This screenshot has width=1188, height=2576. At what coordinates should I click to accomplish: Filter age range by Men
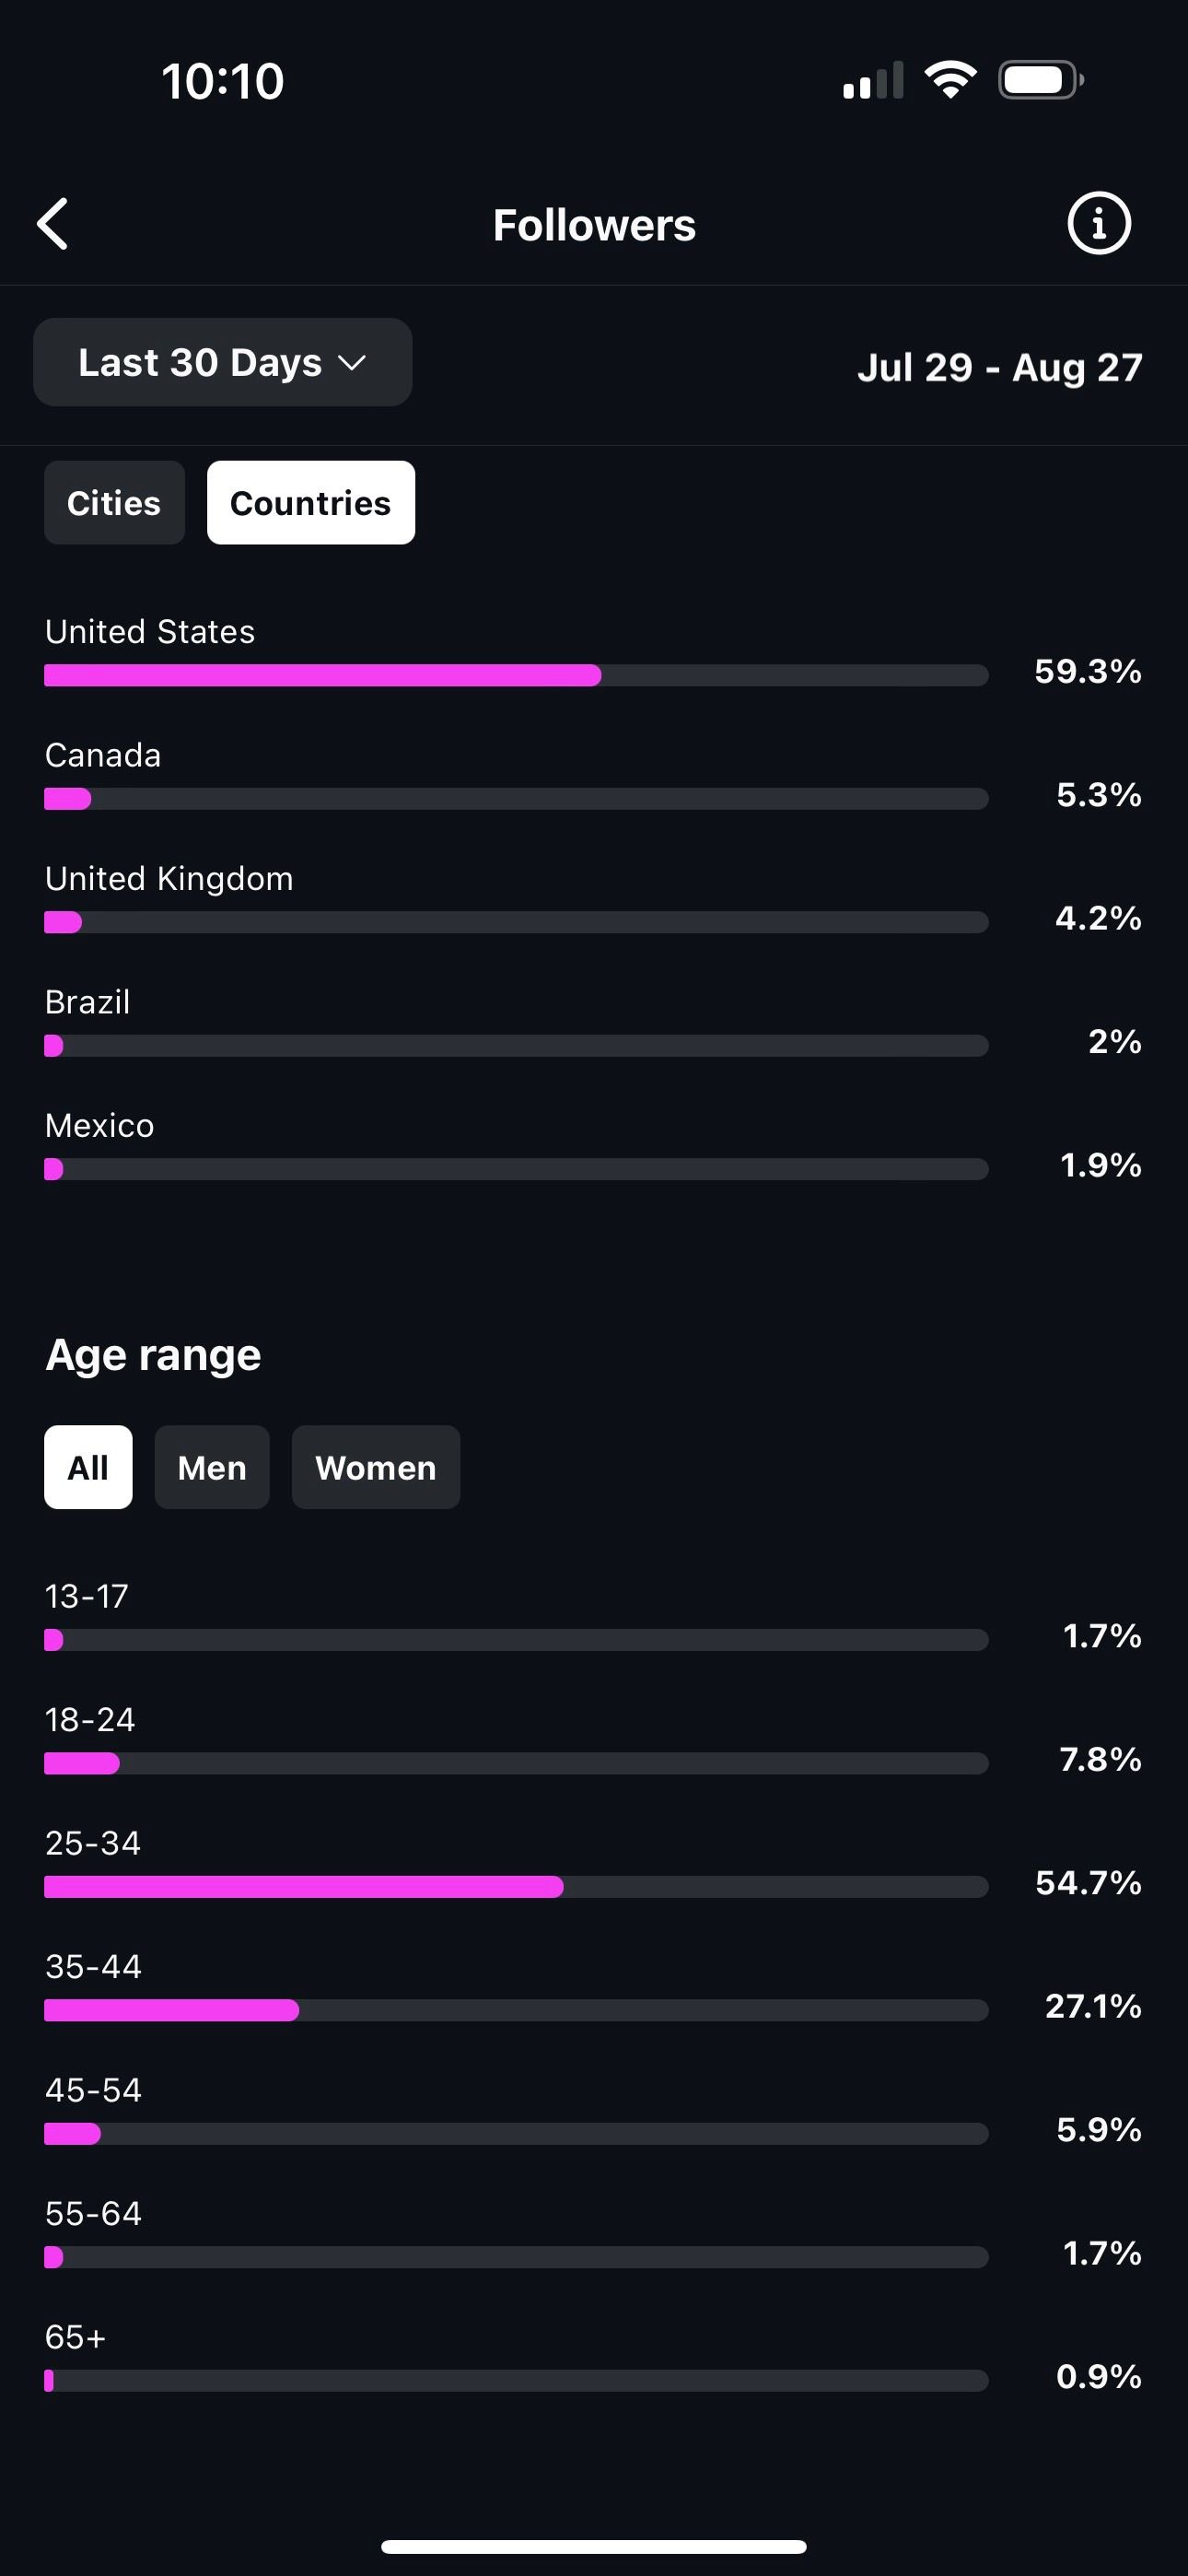(212, 1467)
